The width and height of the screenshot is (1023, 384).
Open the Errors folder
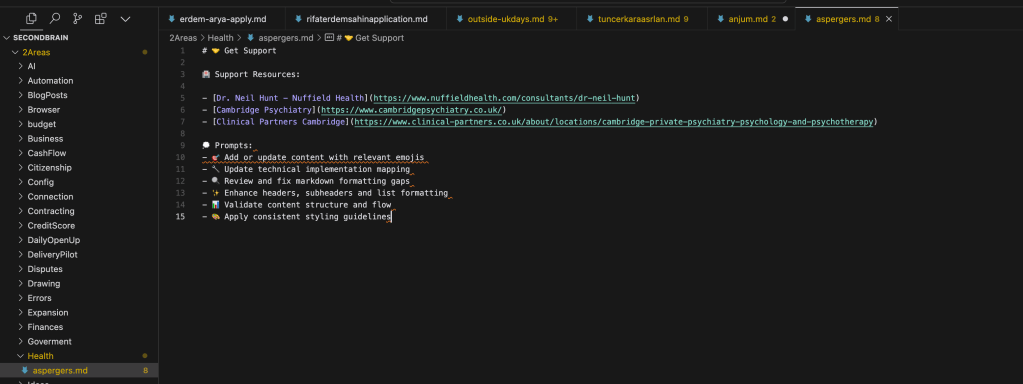39,298
